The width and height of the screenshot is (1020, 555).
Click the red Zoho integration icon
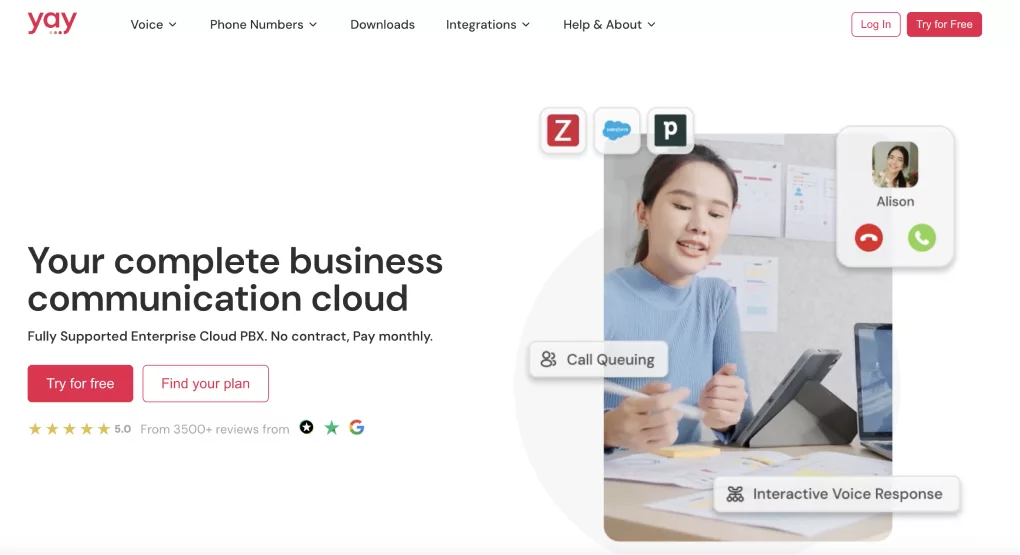coord(563,131)
